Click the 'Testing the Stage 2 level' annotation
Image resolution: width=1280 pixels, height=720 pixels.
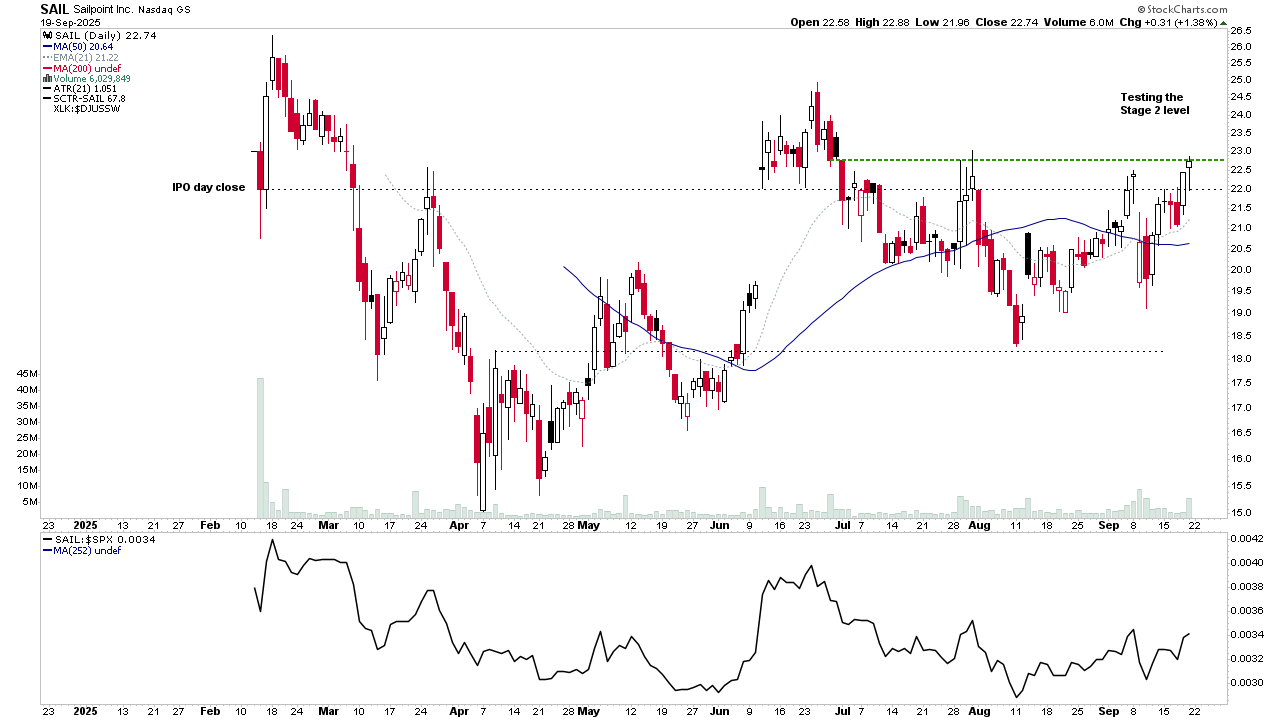coord(1155,104)
